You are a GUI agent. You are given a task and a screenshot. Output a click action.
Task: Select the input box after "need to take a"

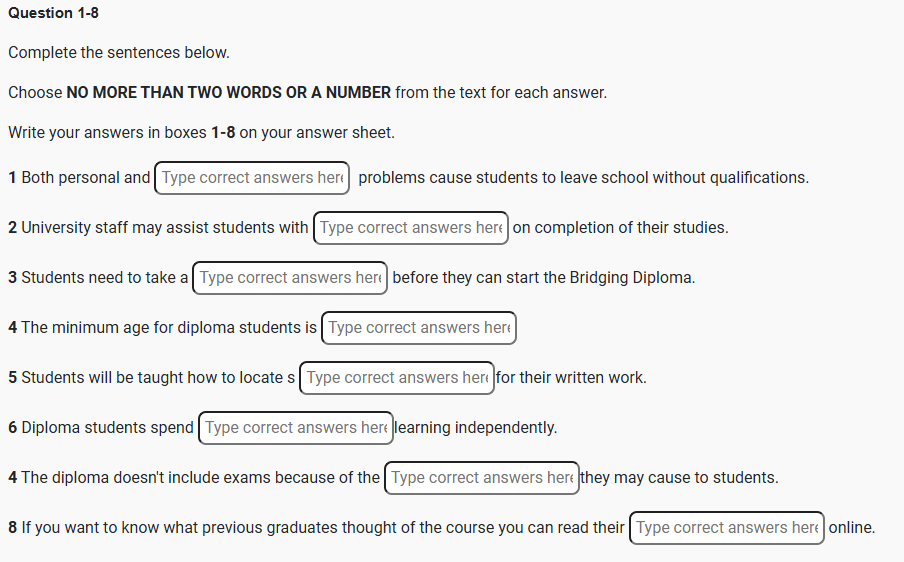290,278
